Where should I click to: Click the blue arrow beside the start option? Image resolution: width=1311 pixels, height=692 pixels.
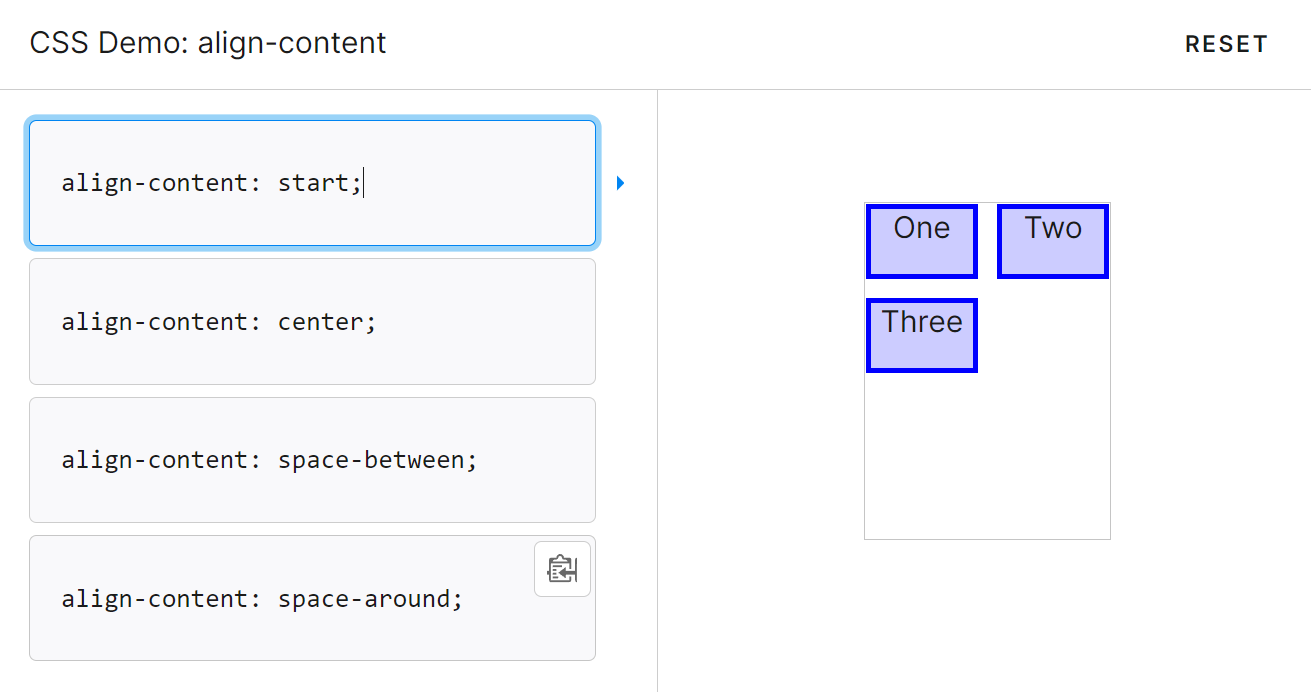(x=620, y=183)
